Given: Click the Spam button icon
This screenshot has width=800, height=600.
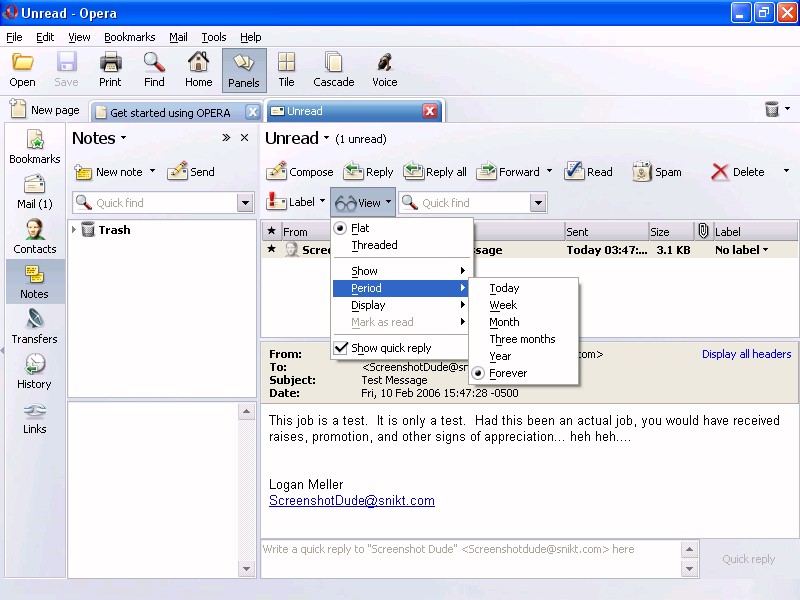Looking at the screenshot, I should tap(642, 172).
